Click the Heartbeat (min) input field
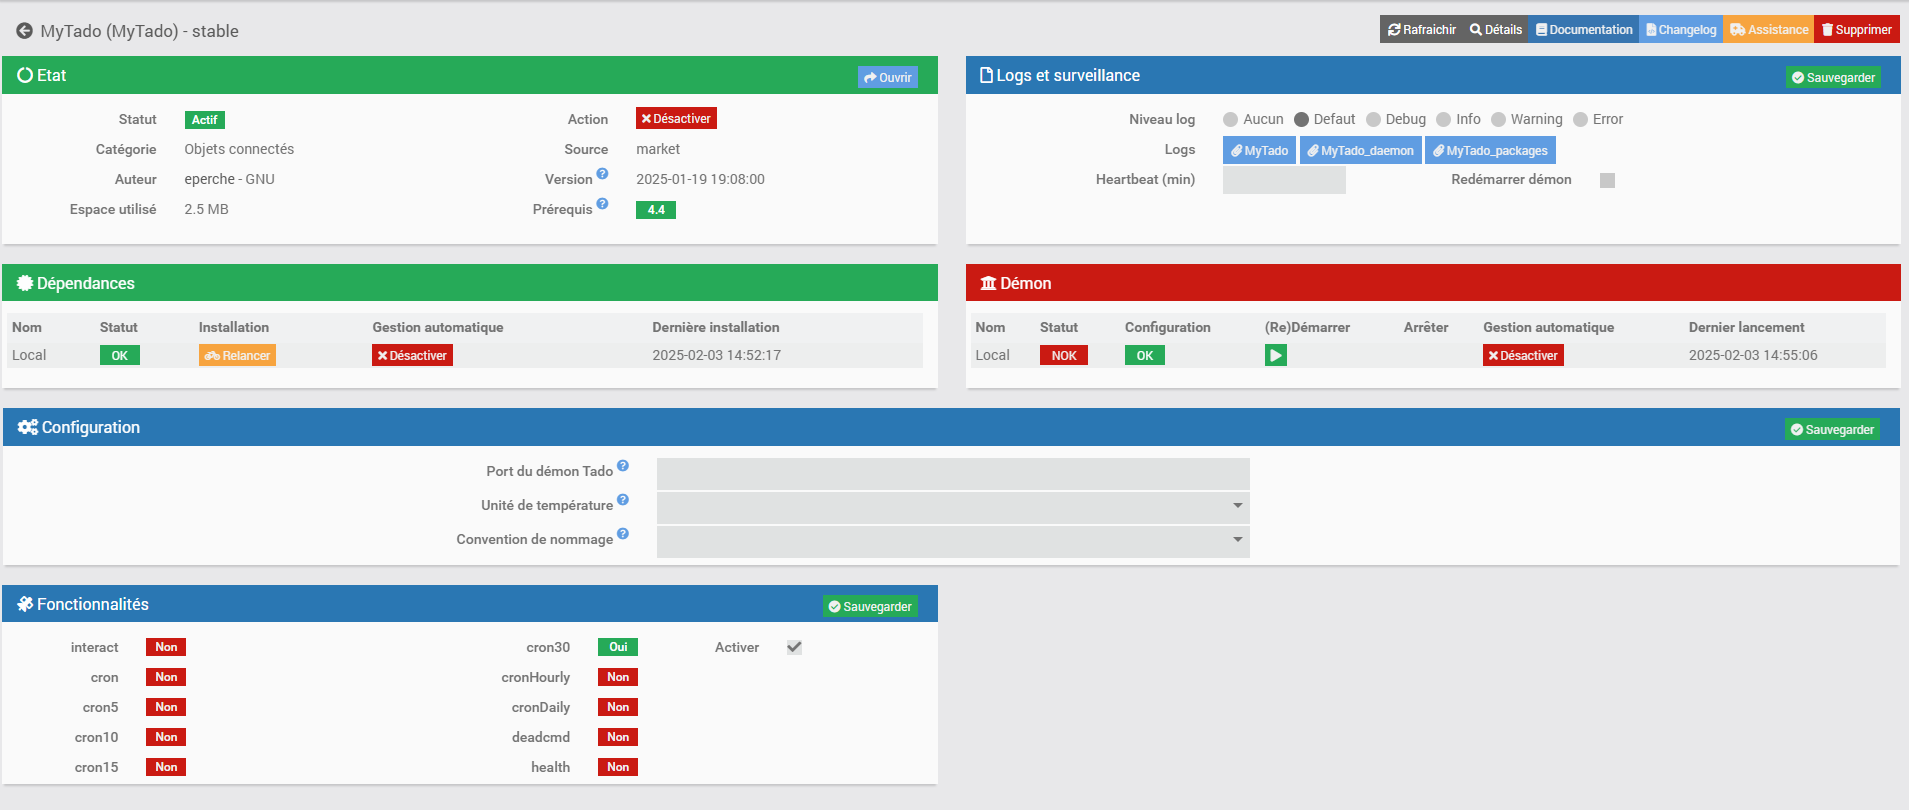The image size is (1909, 810). click(1284, 180)
